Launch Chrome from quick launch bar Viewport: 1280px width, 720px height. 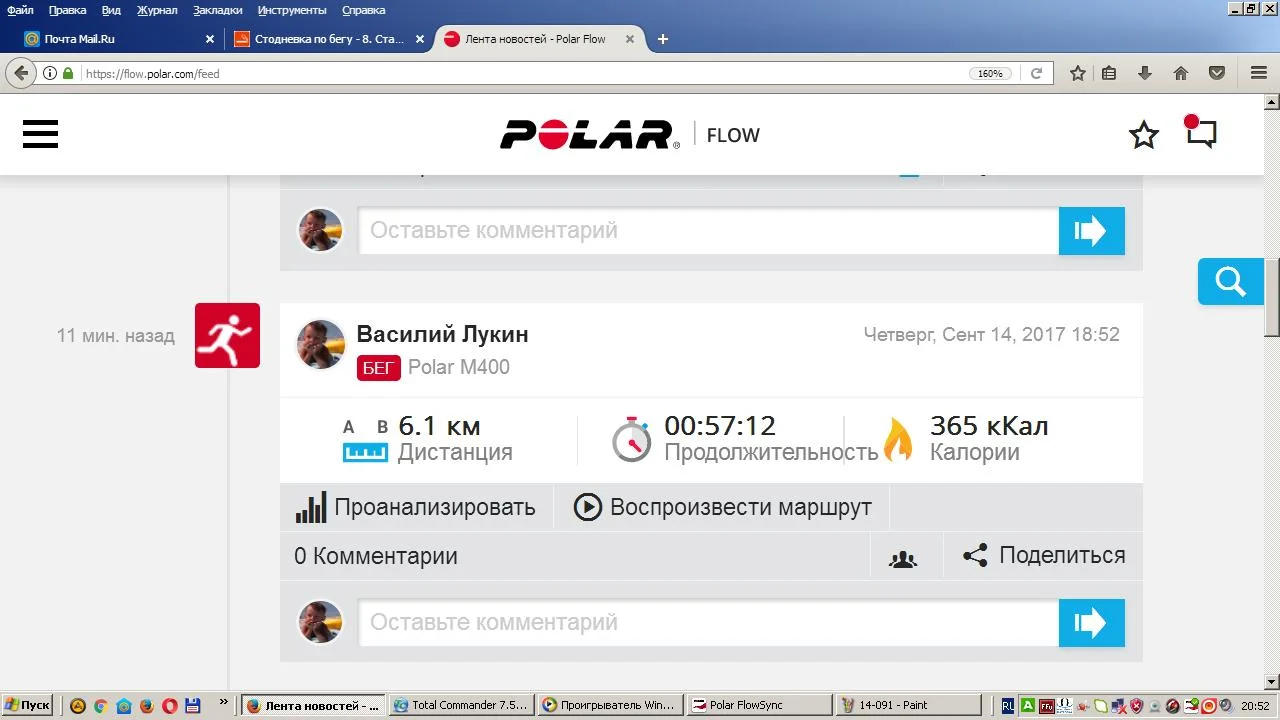coord(100,705)
